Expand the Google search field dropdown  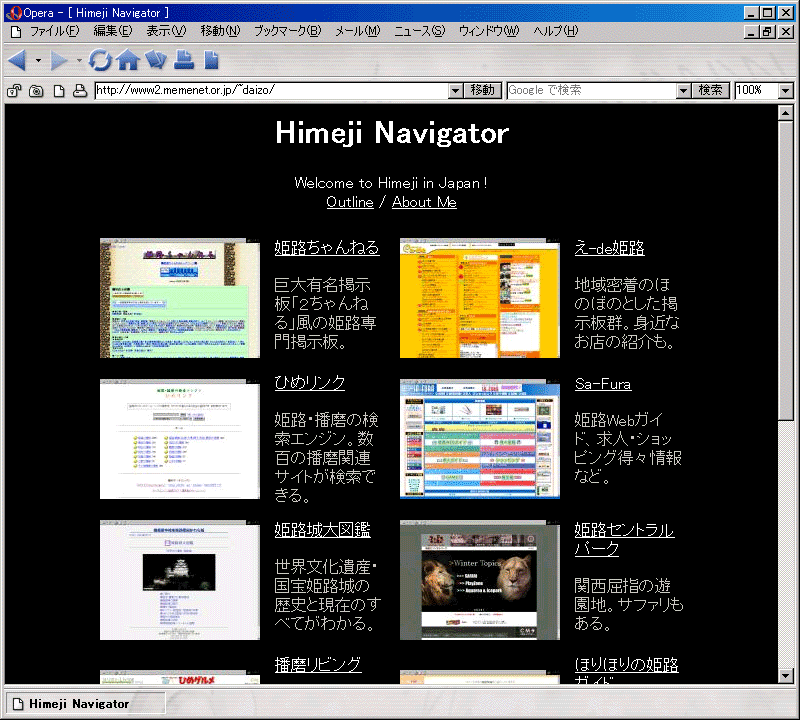coord(683,91)
